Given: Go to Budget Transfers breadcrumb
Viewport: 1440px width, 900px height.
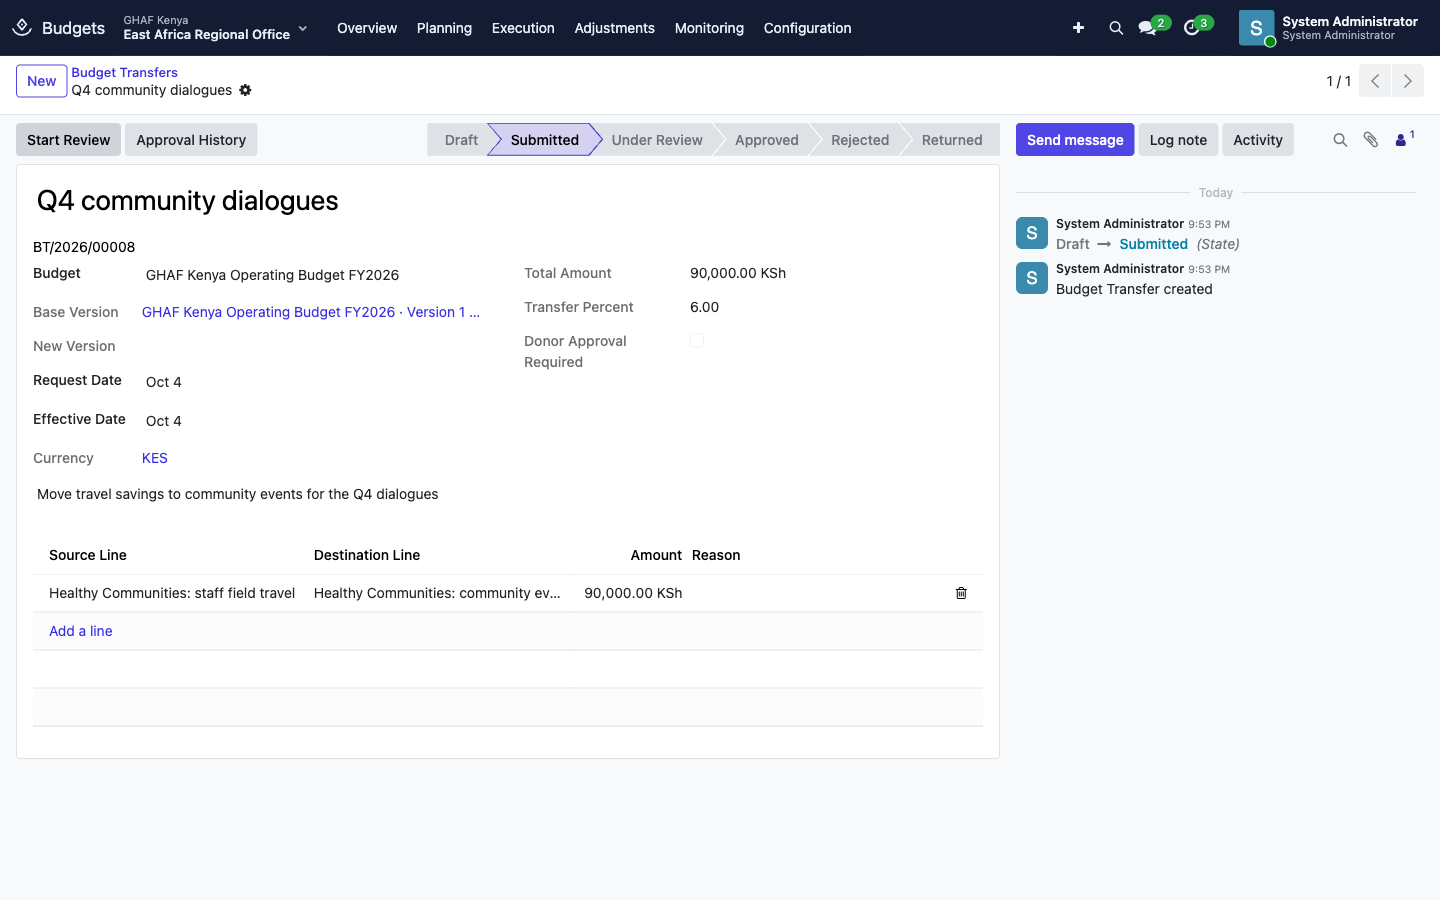Looking at the screenshot, I should (x=124, y=72).
